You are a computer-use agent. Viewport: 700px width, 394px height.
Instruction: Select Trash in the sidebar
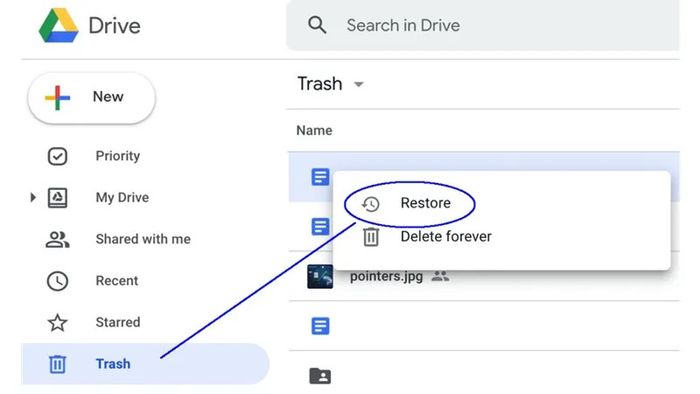[146, 364]
